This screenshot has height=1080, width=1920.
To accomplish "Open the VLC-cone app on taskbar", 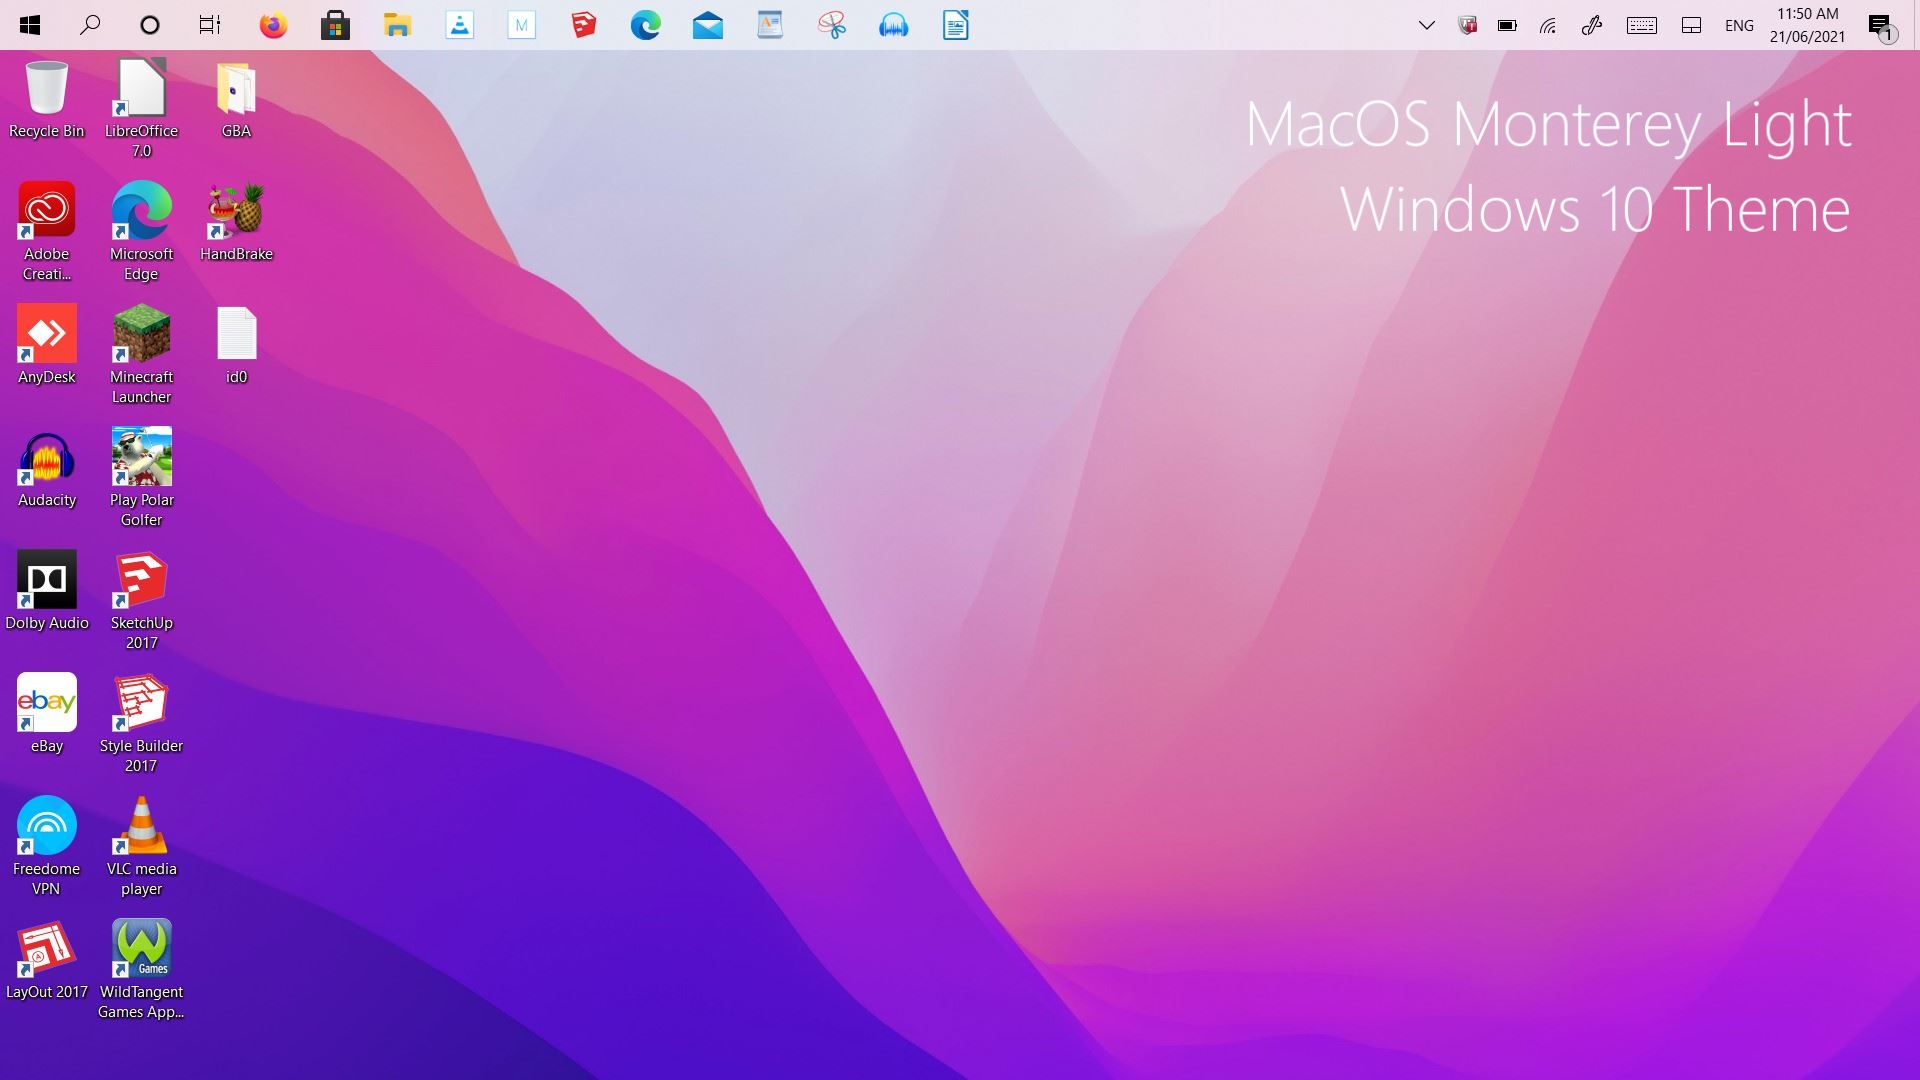I will pyautogui.click(x=459, y=25).
